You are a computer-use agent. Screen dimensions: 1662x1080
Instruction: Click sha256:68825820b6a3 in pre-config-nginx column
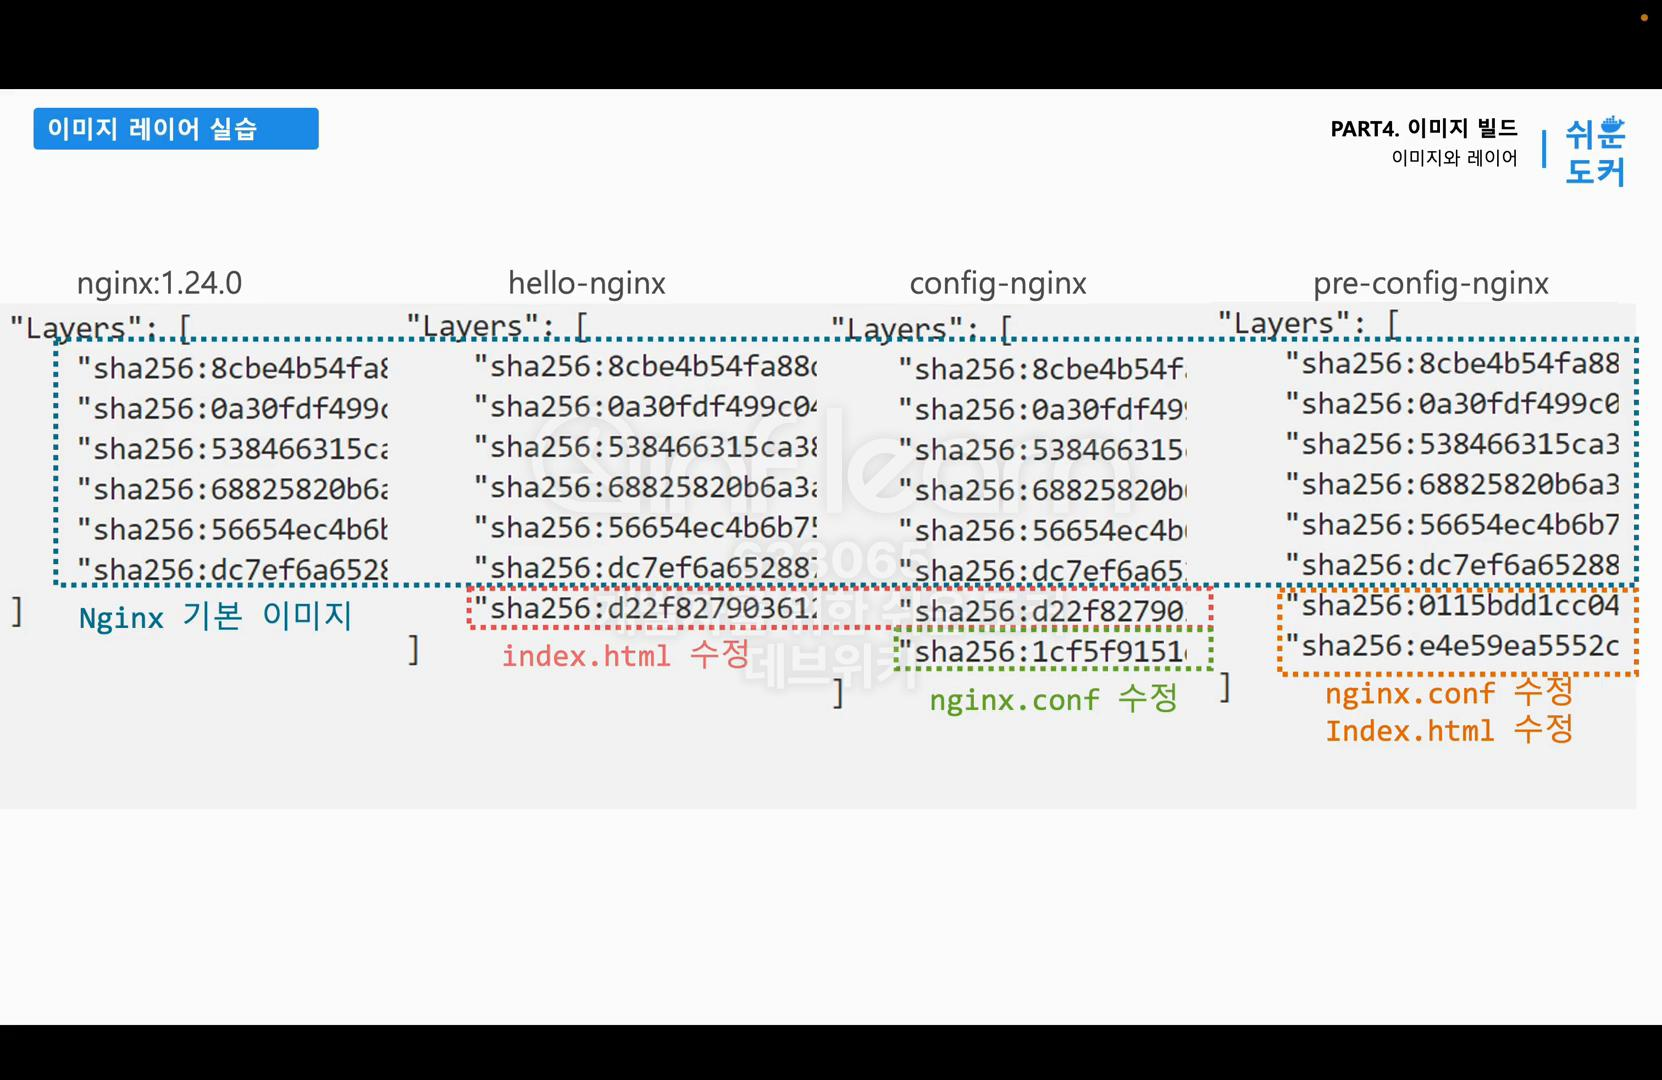pos(1453,484)
